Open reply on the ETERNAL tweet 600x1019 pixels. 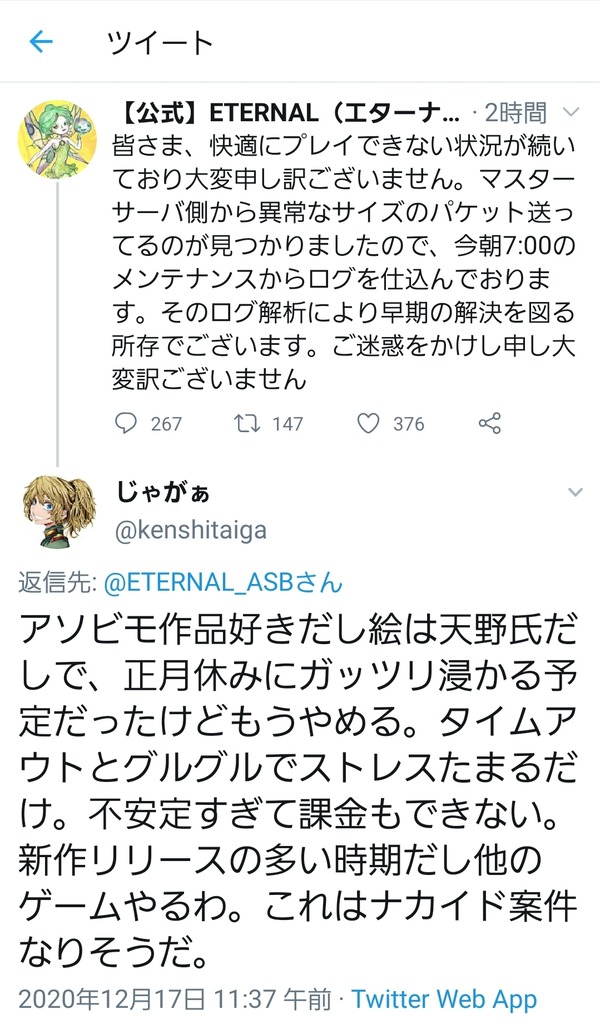125,424
